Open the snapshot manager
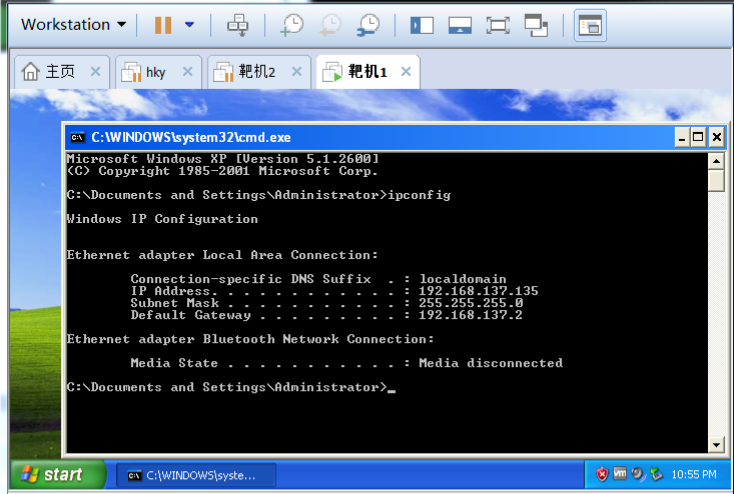The width and height of the screenshot is (734, 494). tap(368, 25)
